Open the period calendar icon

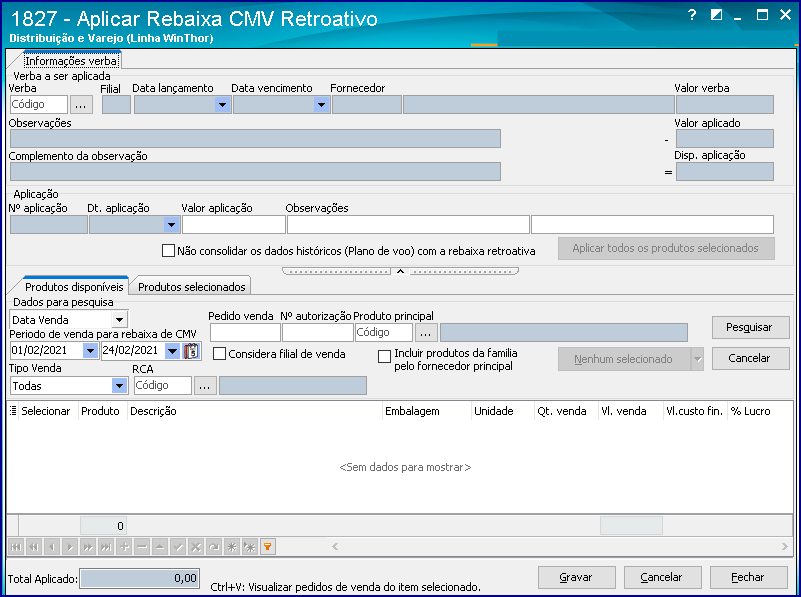tap(191, 351)
